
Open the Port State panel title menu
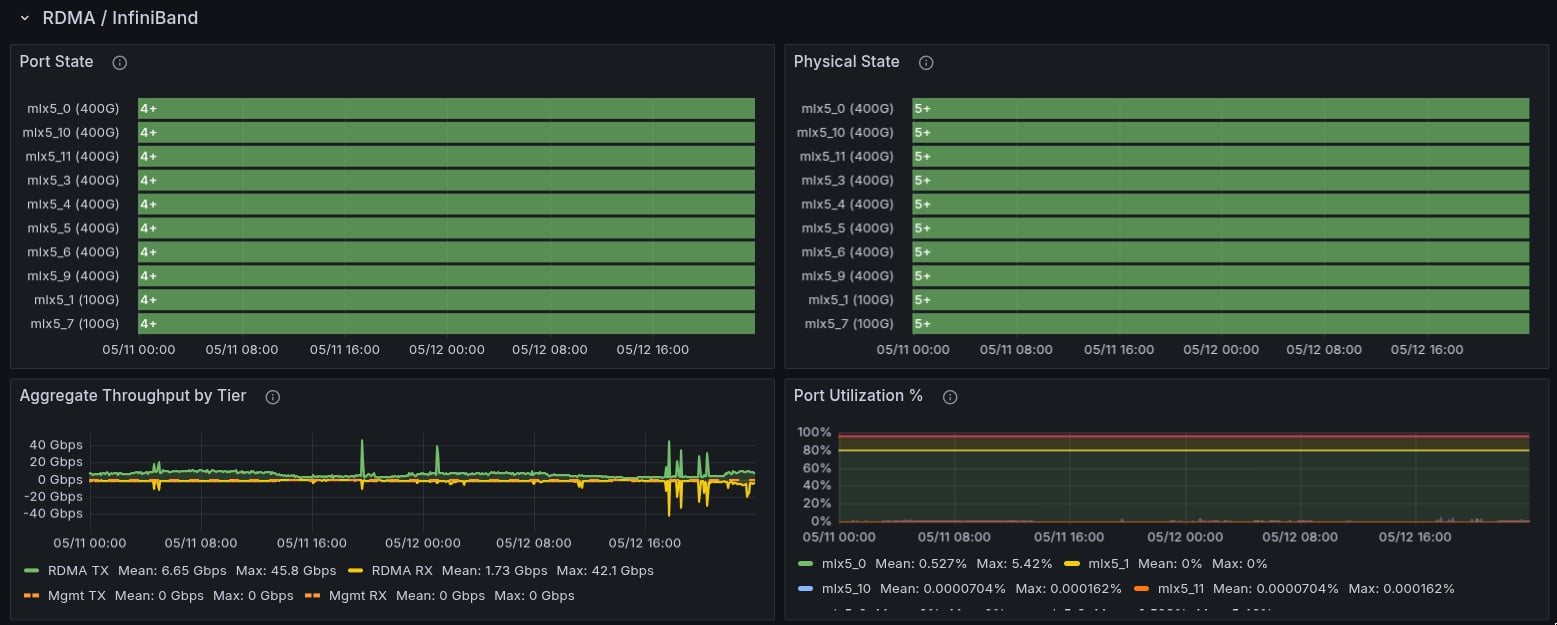[x=57, y=62]
